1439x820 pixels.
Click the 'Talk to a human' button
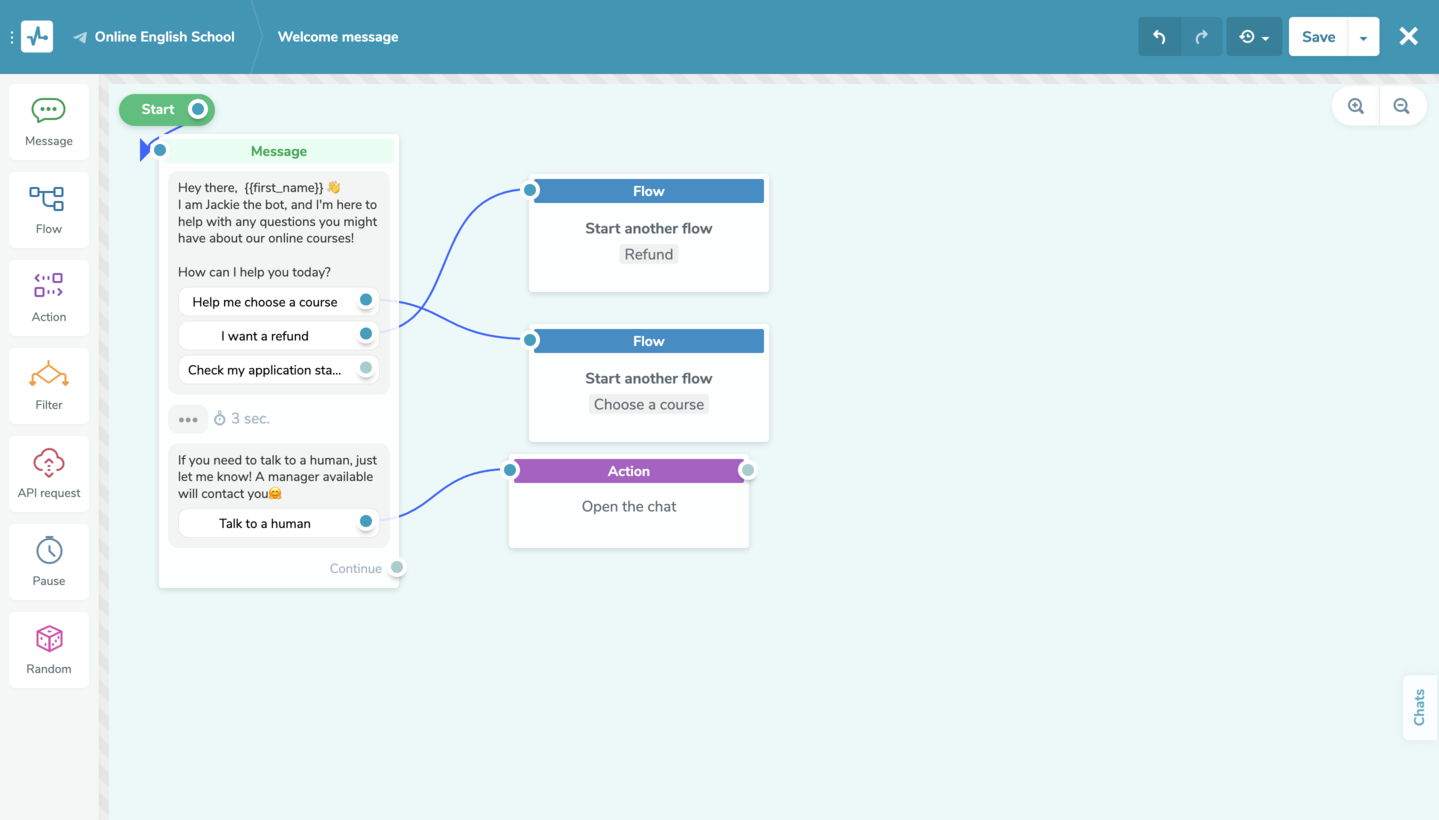(x=265, y=523)
